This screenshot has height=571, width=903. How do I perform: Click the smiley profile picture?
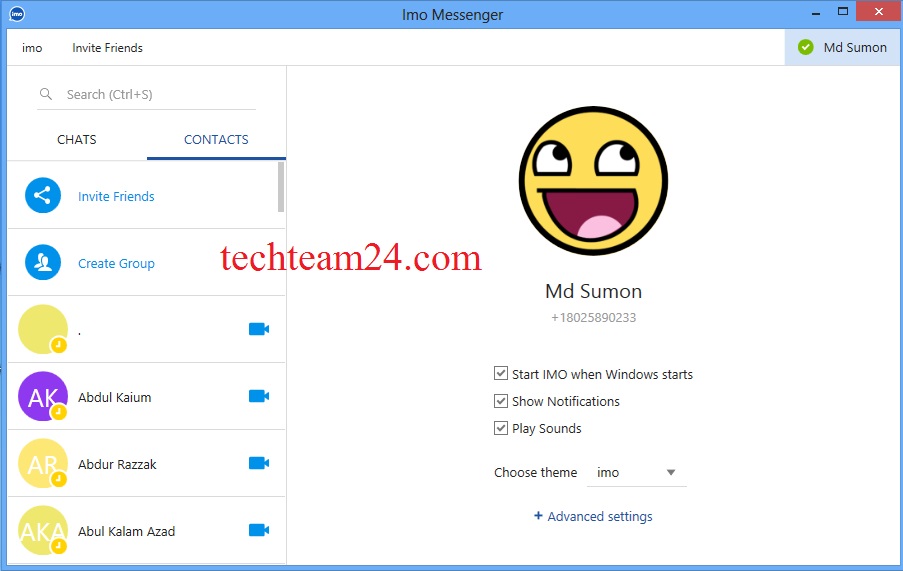(x=593, y=181)
